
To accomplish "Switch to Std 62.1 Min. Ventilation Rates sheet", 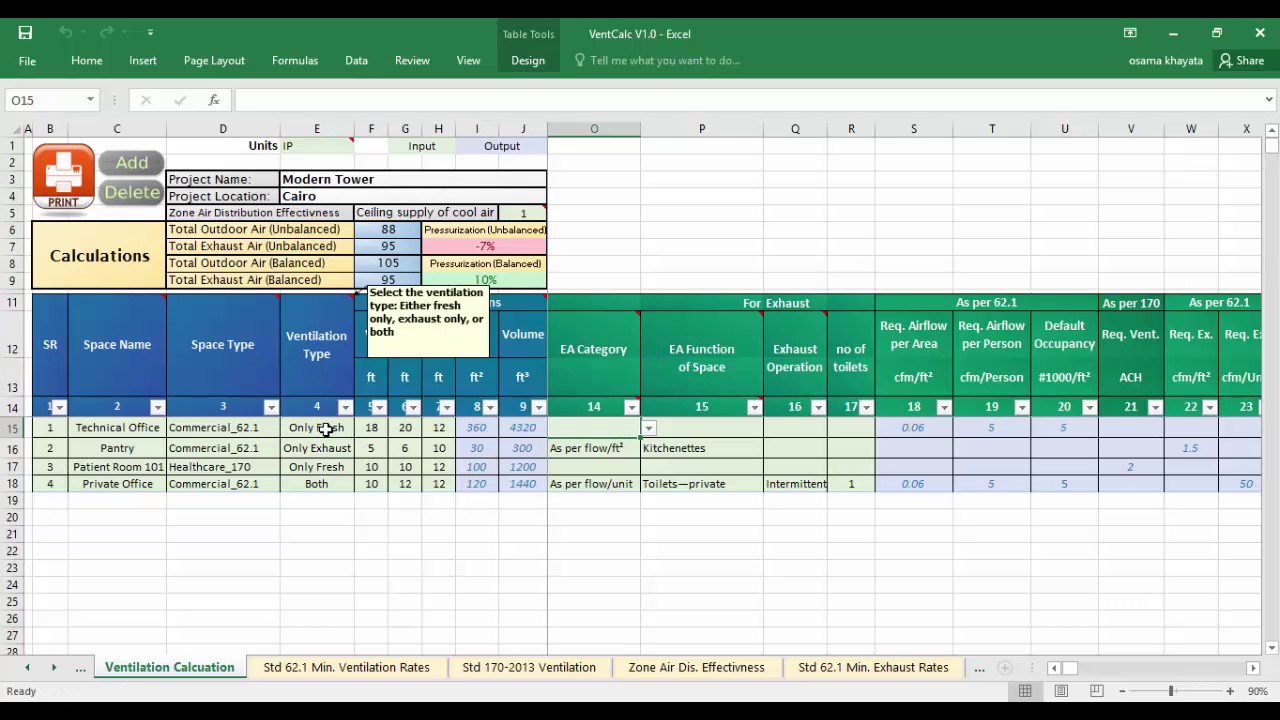I will 346,667.
